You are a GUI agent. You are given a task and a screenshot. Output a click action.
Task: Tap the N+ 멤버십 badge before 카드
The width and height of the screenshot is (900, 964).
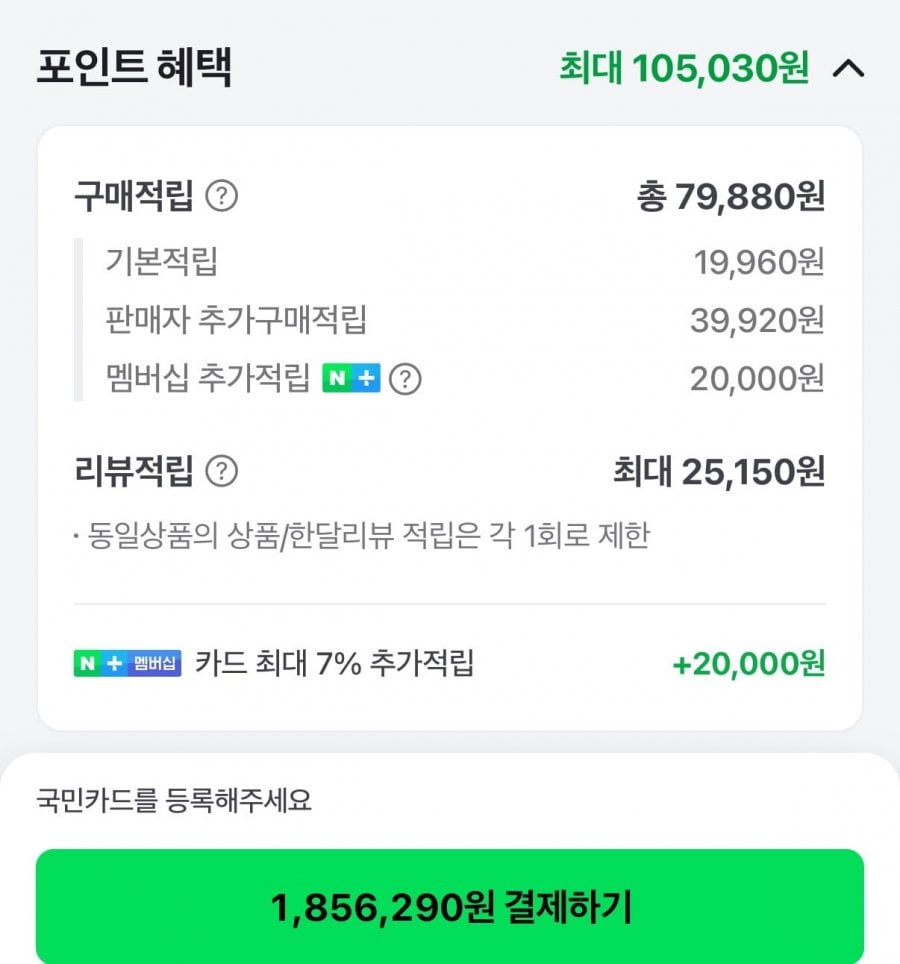coord(127,663)
